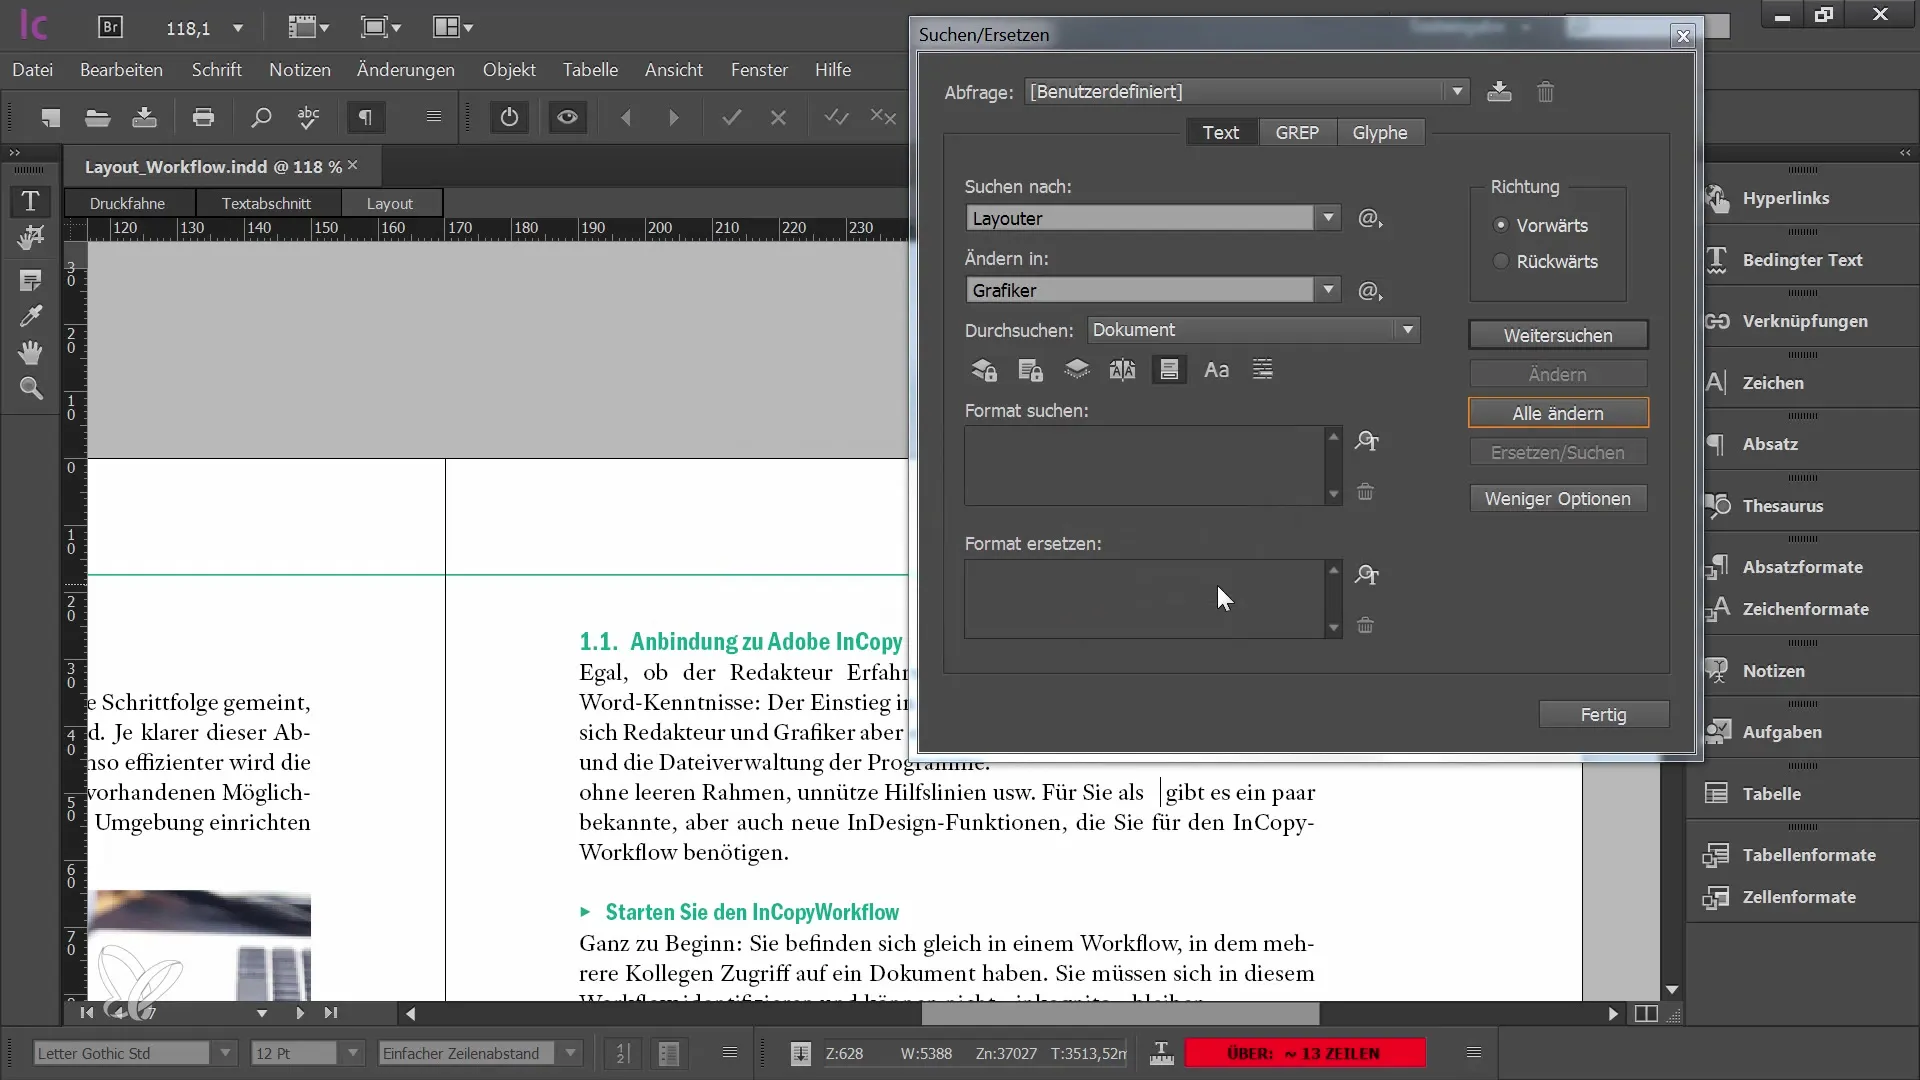Select Rückwärts search direction
Image resolution: width=1920 pixels, height=1080 pixels.
tap(1502, 260)
